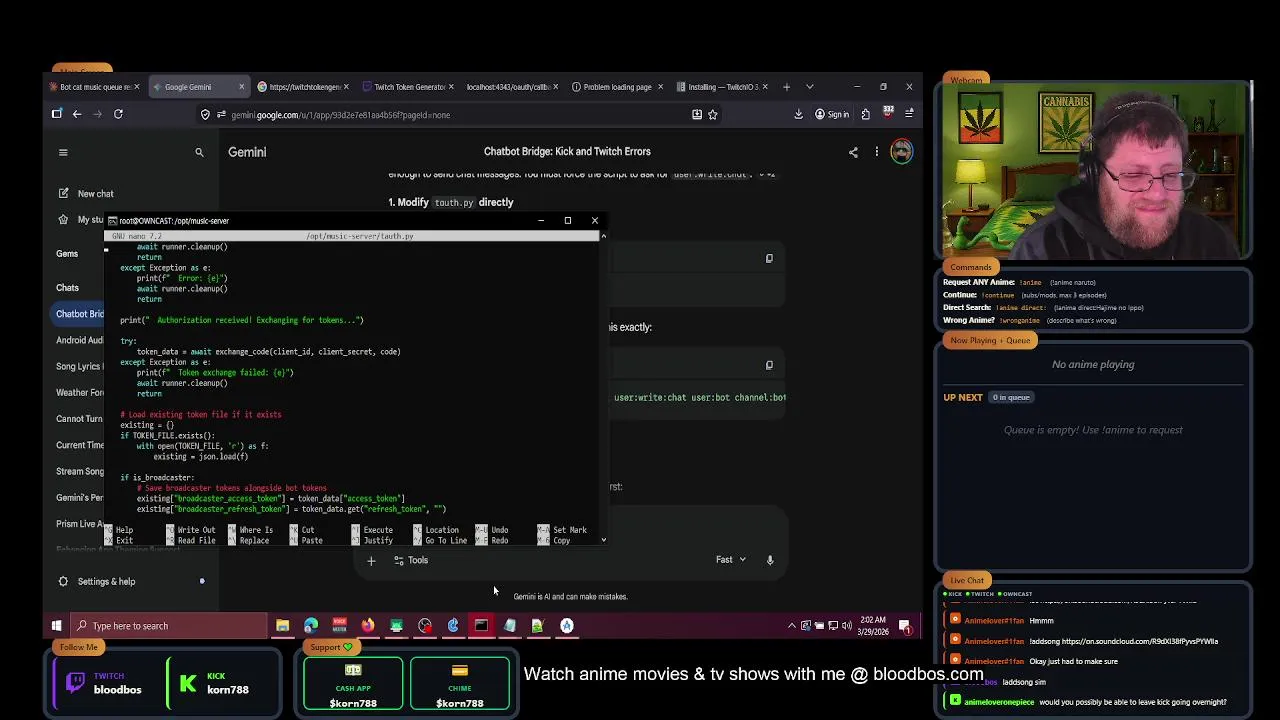The height and width of the screenshot is (720, 1280).
Task: Click the Chime $korn788 support panel
Action: 459,683
